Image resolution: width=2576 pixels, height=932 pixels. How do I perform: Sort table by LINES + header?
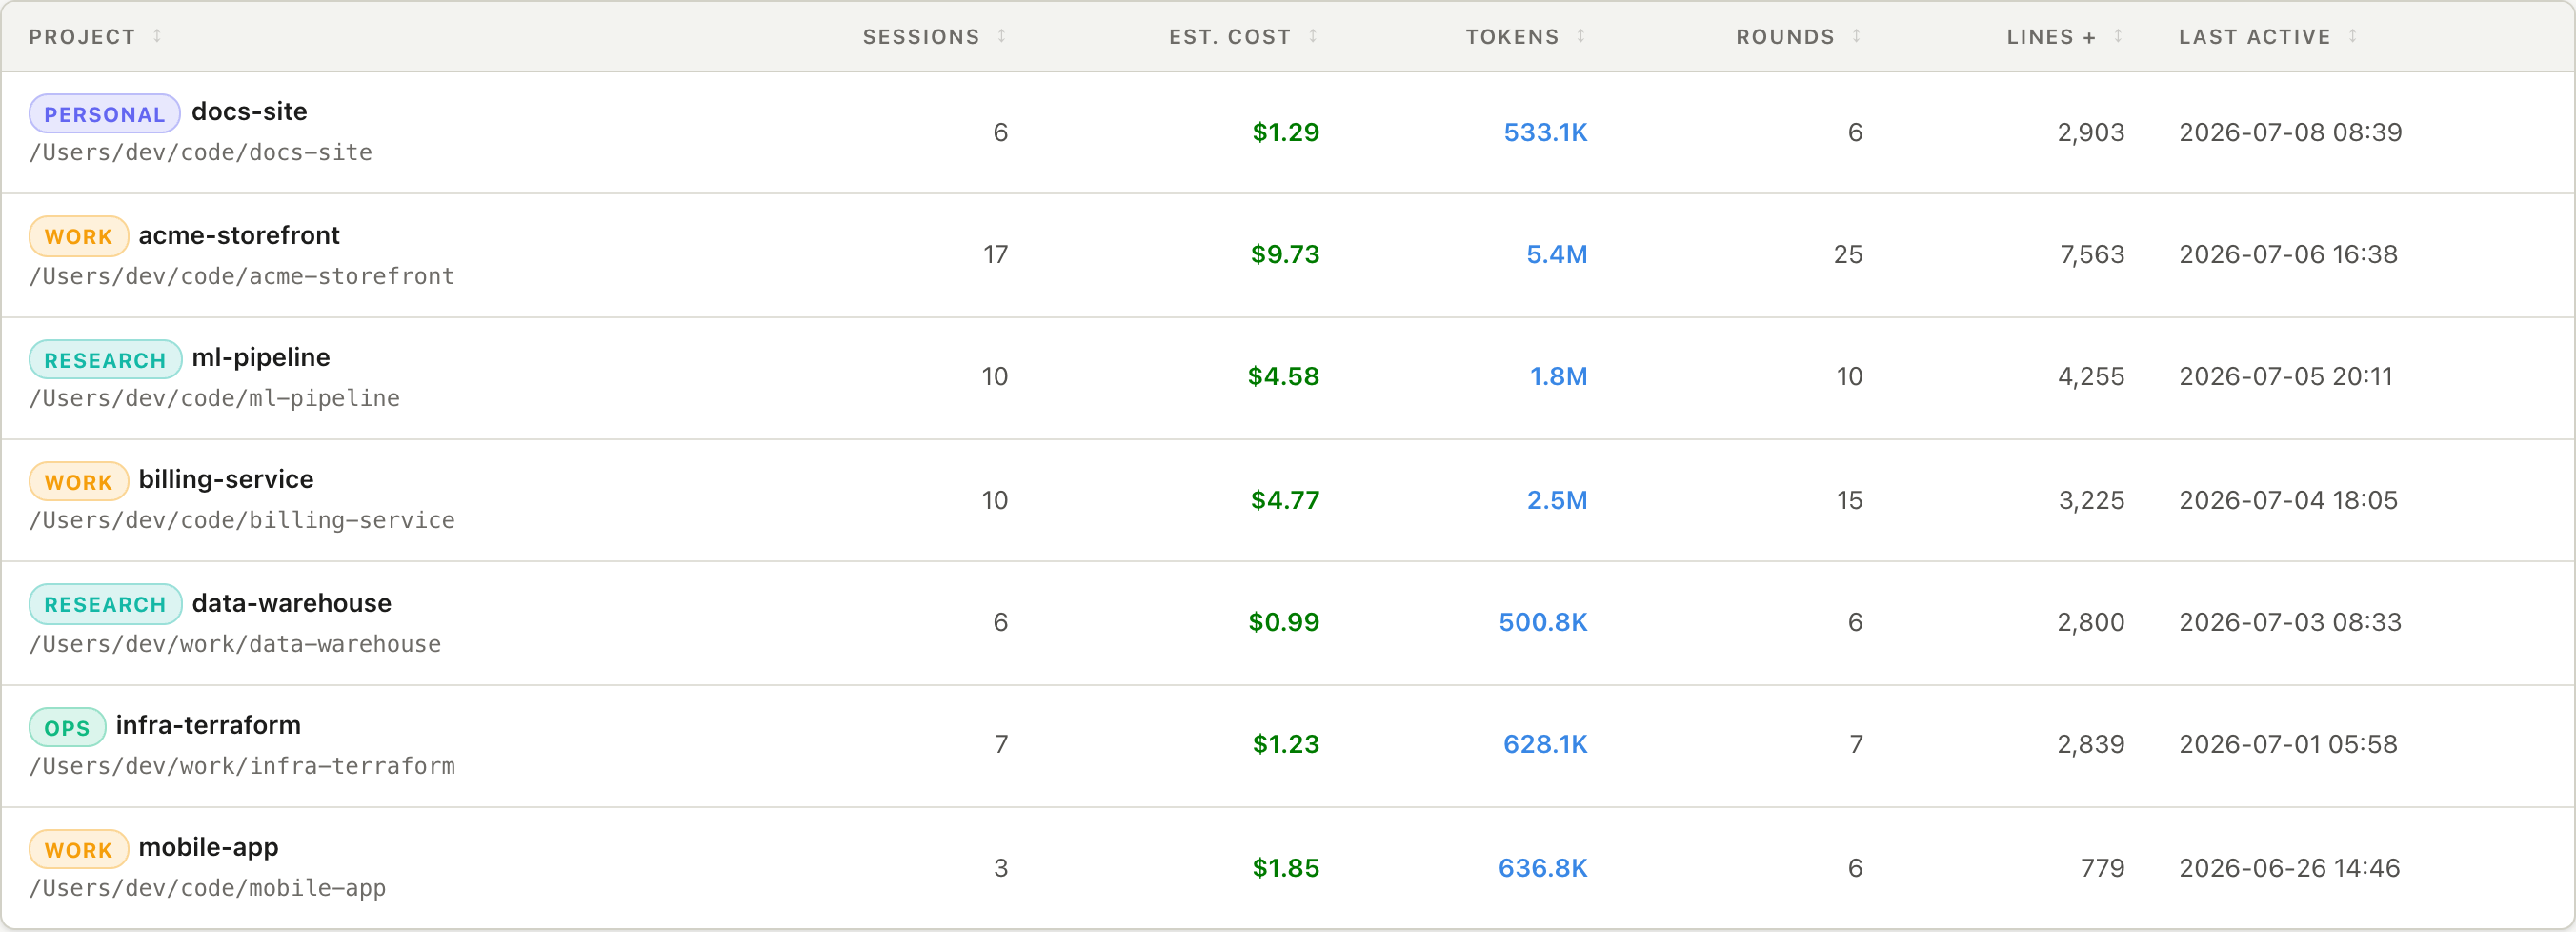[x=2051, y=37]
